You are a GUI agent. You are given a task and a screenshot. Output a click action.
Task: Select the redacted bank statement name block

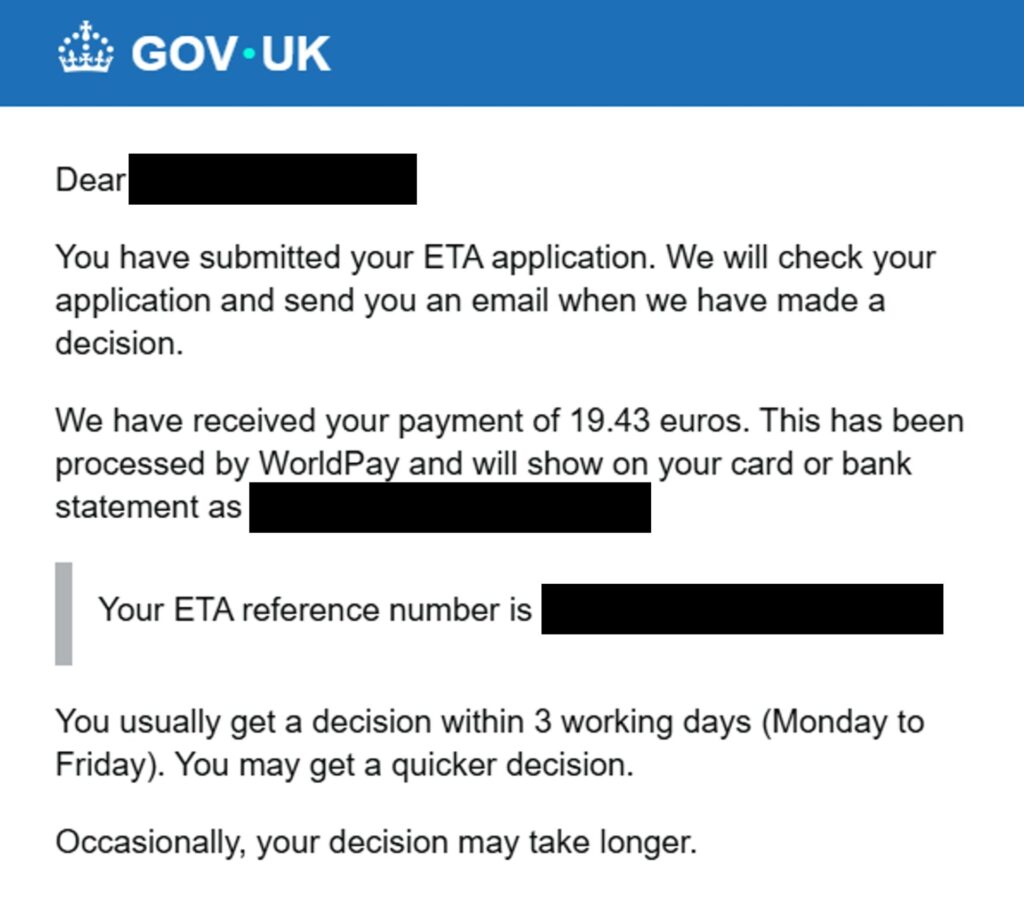click(x=450, y=507)
